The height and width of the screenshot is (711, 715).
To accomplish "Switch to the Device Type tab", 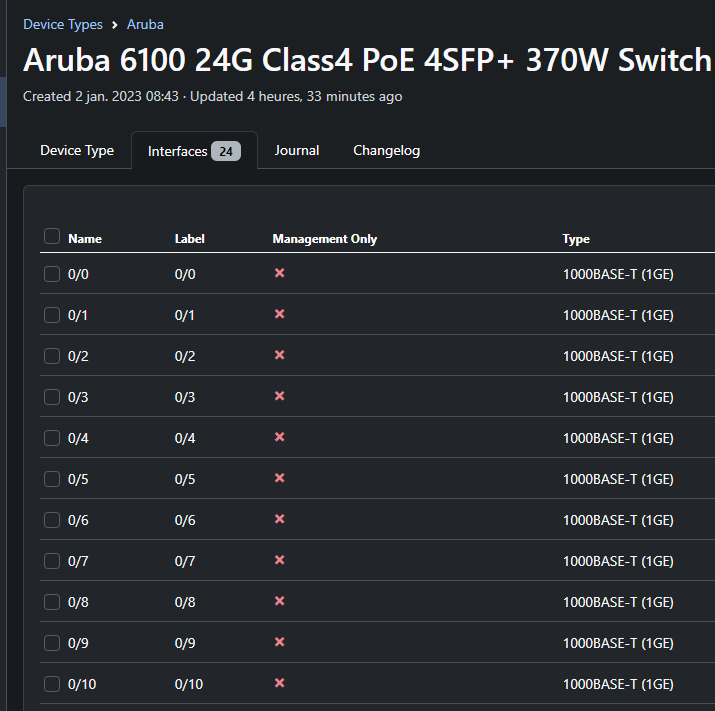I will (x=77, y=151).
